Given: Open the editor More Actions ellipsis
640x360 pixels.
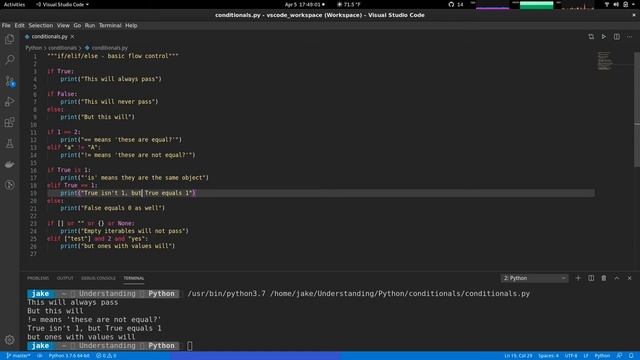Looking at the screenshot, I should tap(629, 37).
